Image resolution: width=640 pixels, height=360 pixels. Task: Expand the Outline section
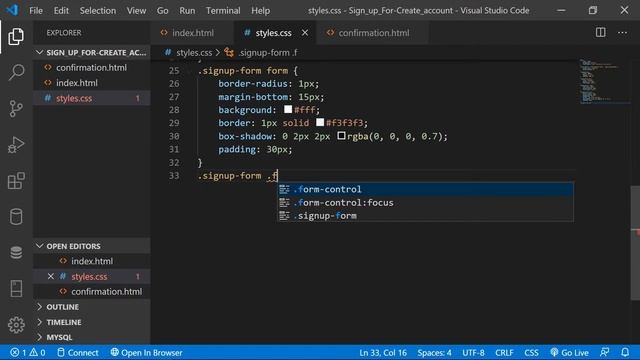coord(91,307)
